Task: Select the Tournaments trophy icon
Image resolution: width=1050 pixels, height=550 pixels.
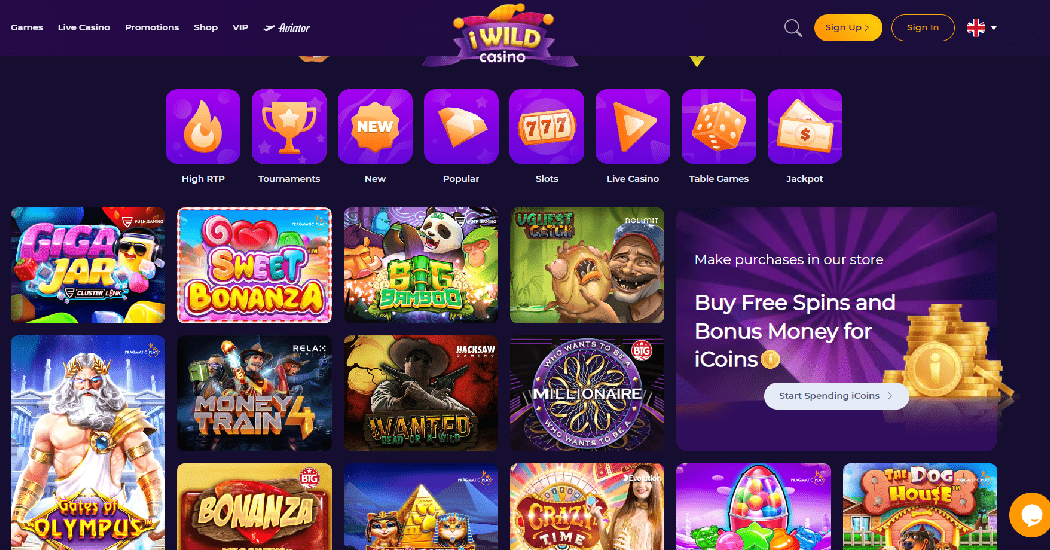Action: [x=289, y=127]
